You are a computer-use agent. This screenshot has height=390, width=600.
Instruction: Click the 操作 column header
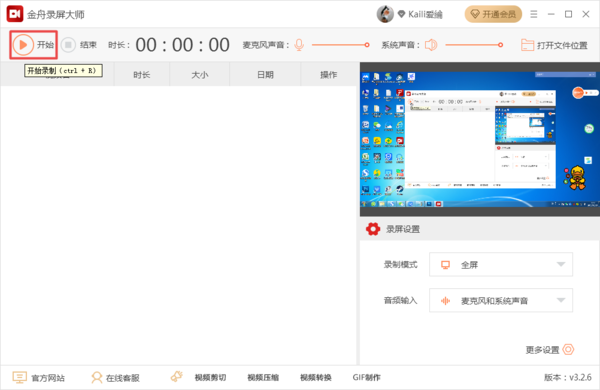pos(328,75)
